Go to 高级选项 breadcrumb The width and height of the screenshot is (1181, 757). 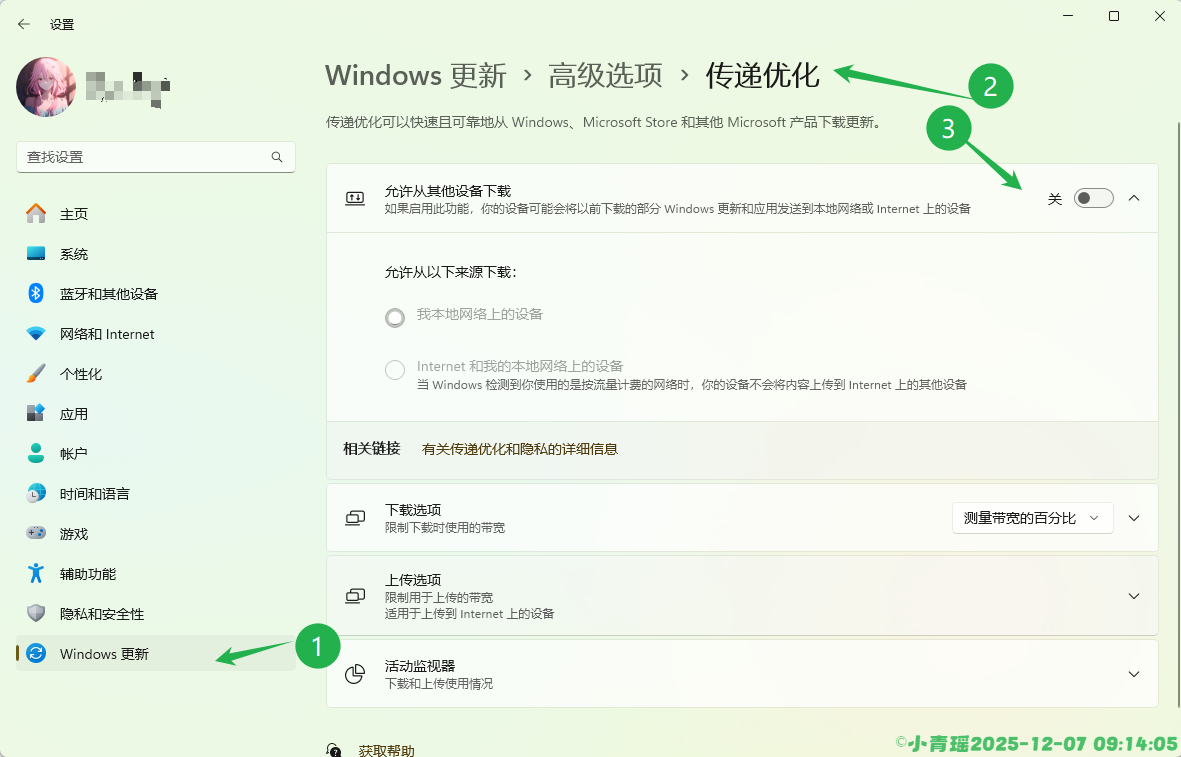coord(605,75)
